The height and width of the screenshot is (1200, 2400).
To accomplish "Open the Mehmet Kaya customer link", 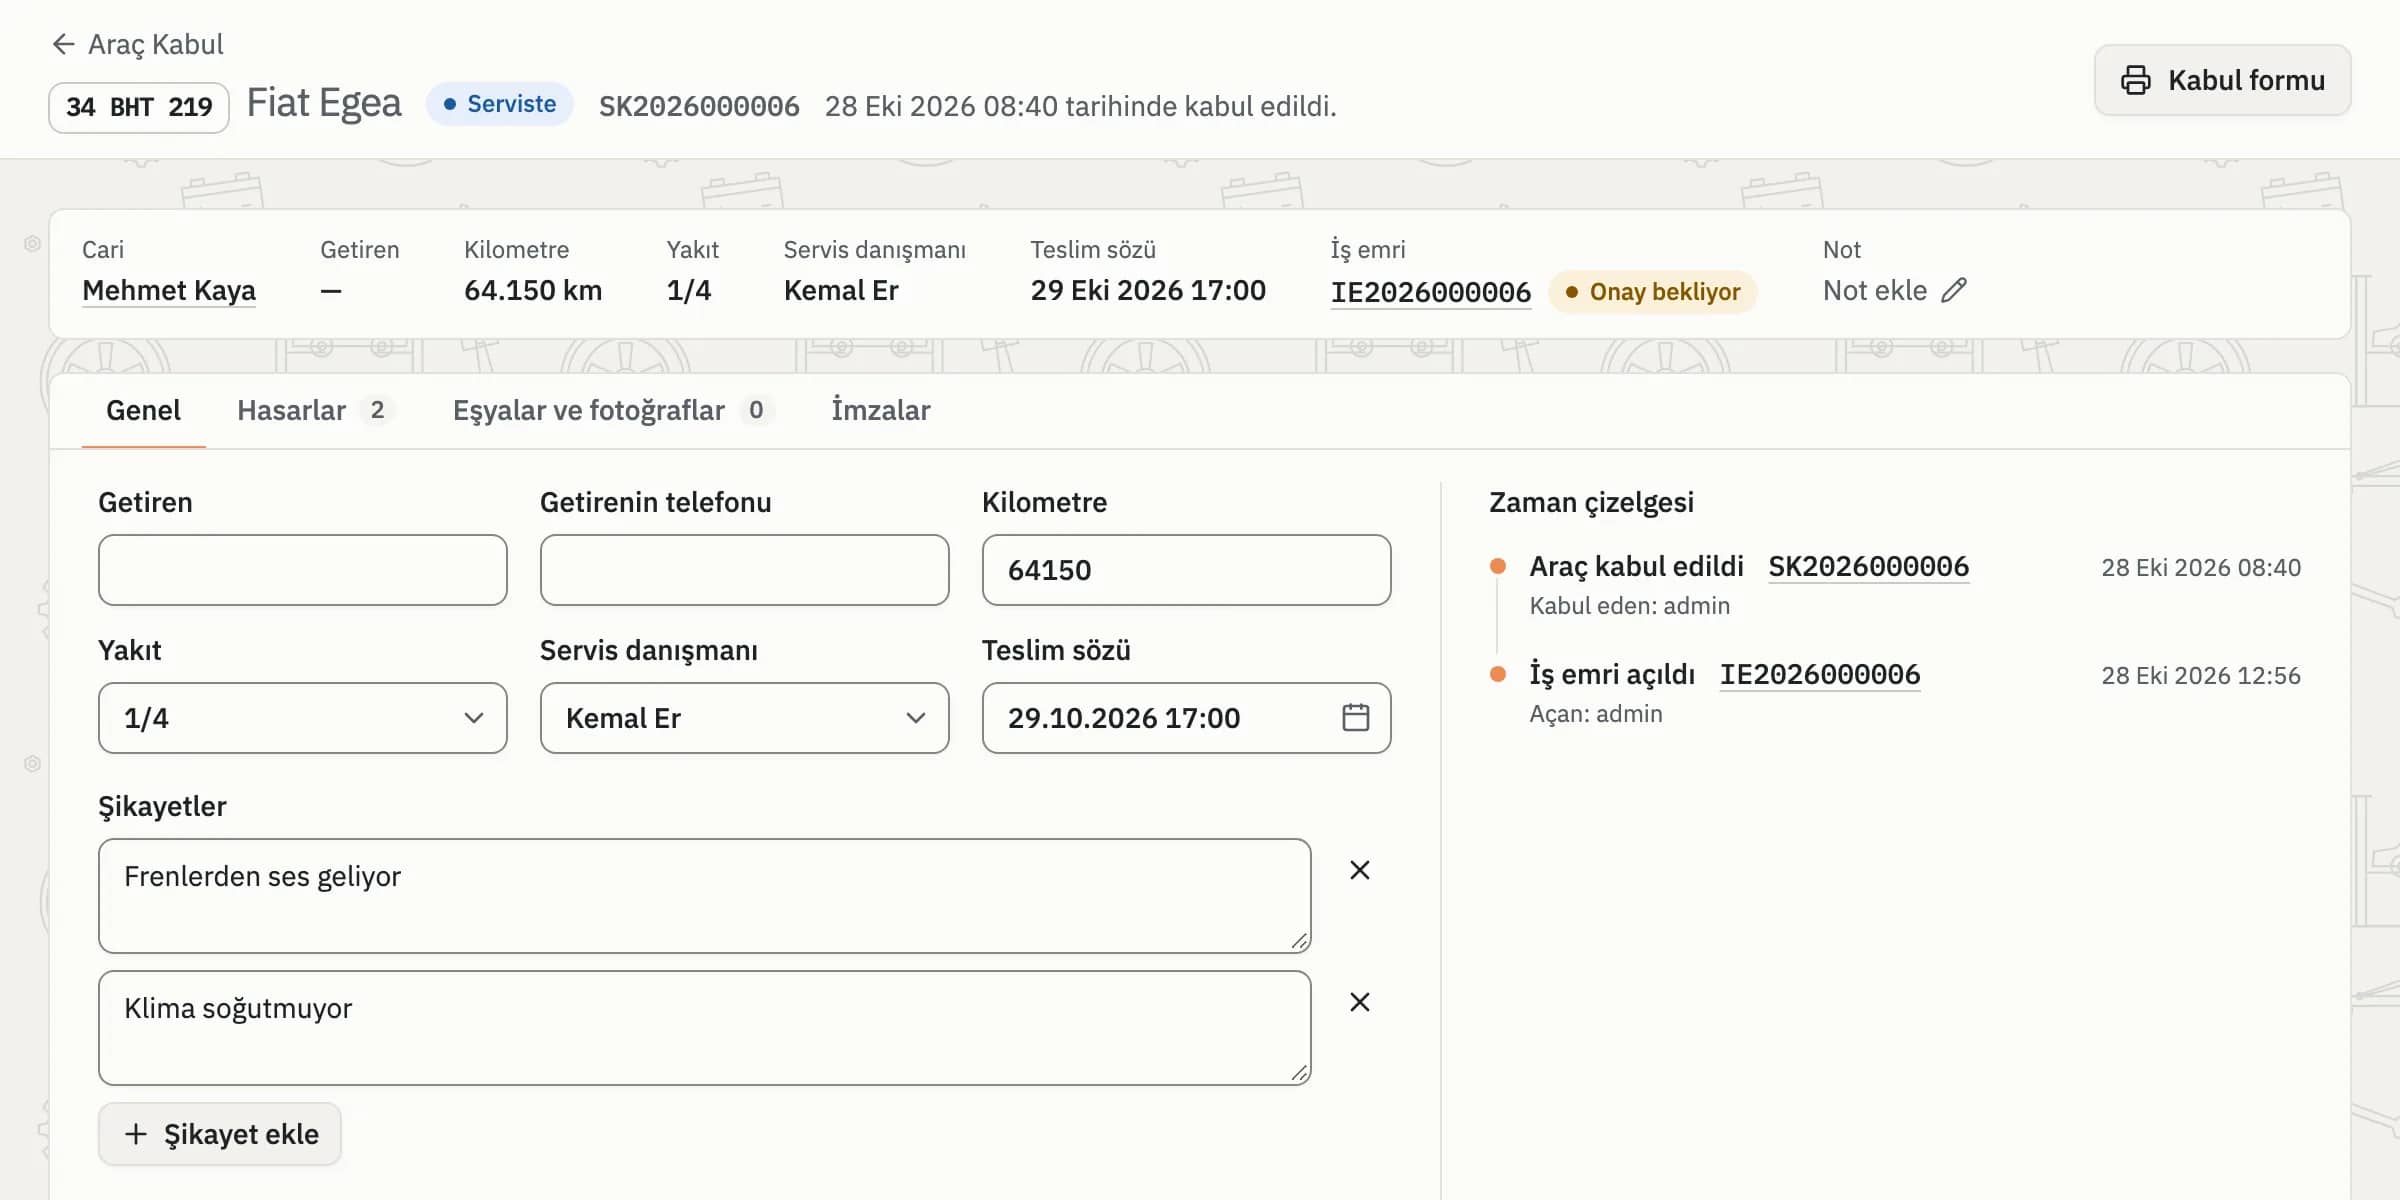I will coord(169,290).
